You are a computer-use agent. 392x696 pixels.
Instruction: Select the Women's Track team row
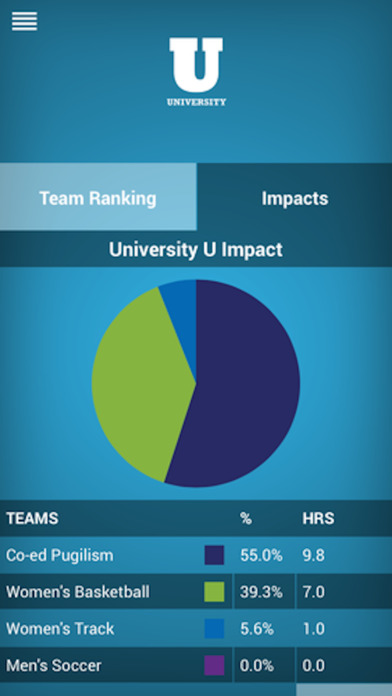click(x=196, y=629)
